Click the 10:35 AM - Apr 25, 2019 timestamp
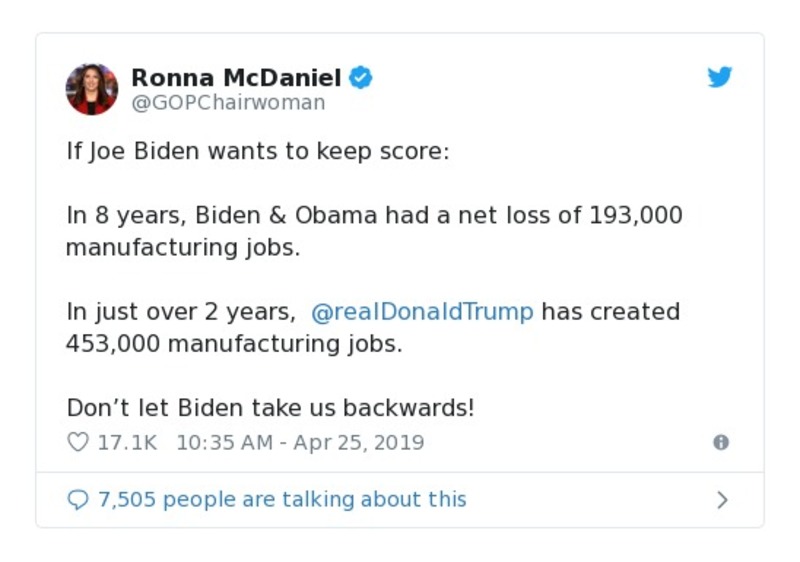Image resolution: width=800 pixels, height=562 pixels. click(x=300, y=442)
